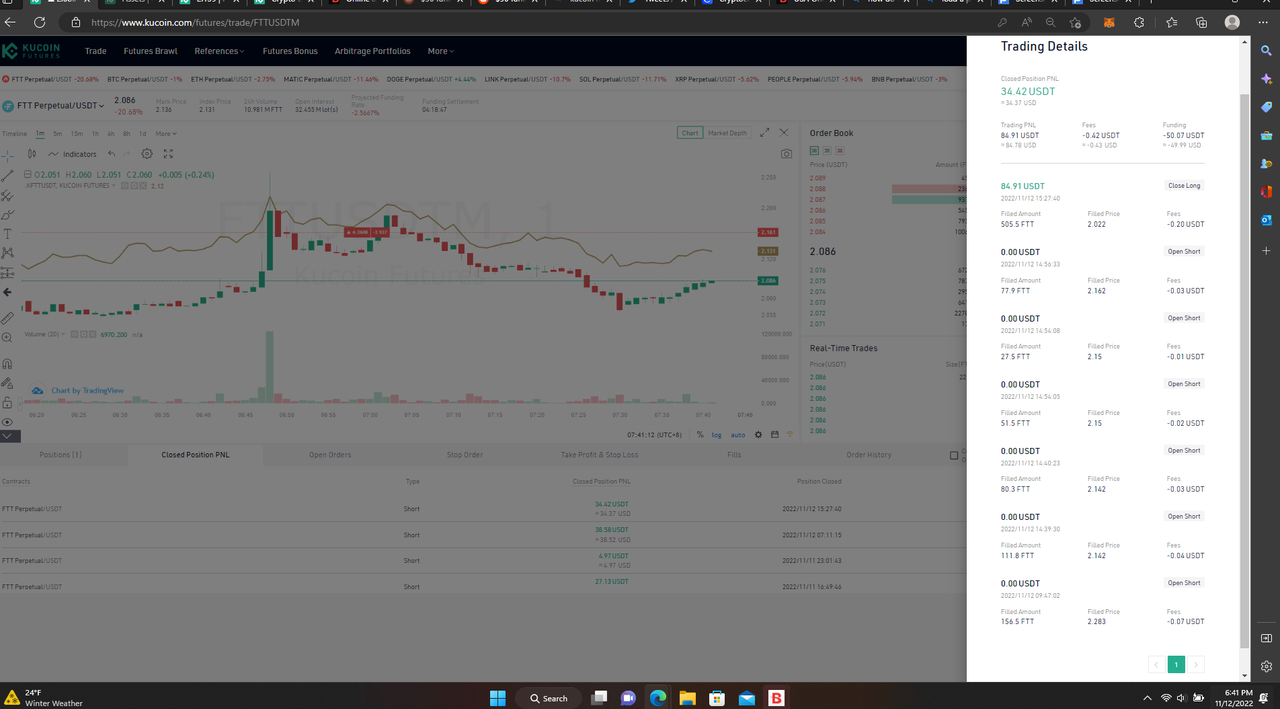1280x709 pixels.
Task: Select the 1h timeframe
Action: (96, 133)
